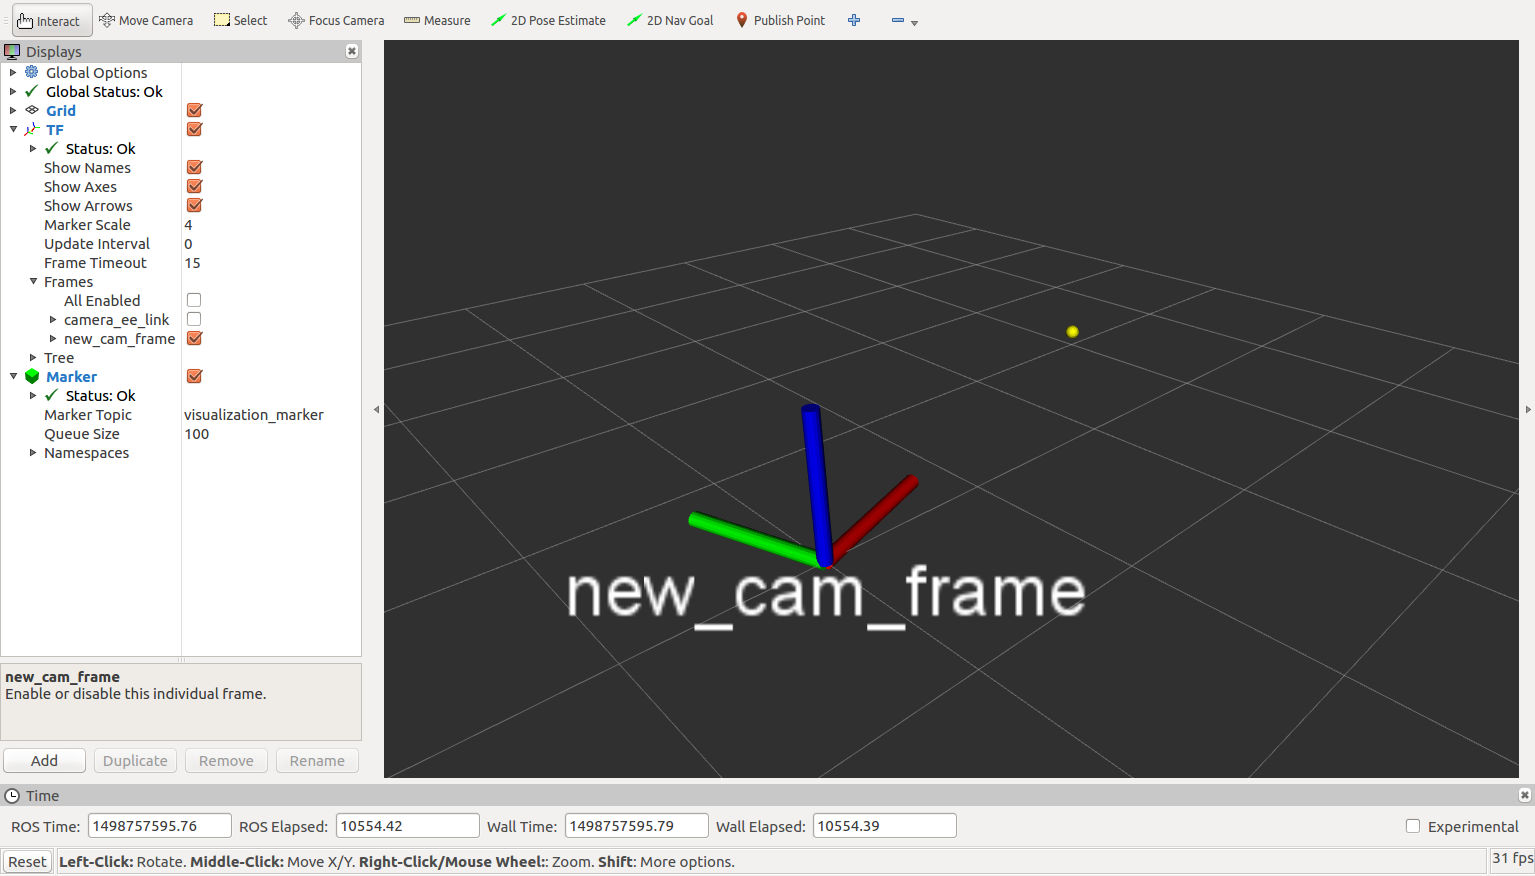
Task: Click the Publish Point tool
Action: pos(780,21)
